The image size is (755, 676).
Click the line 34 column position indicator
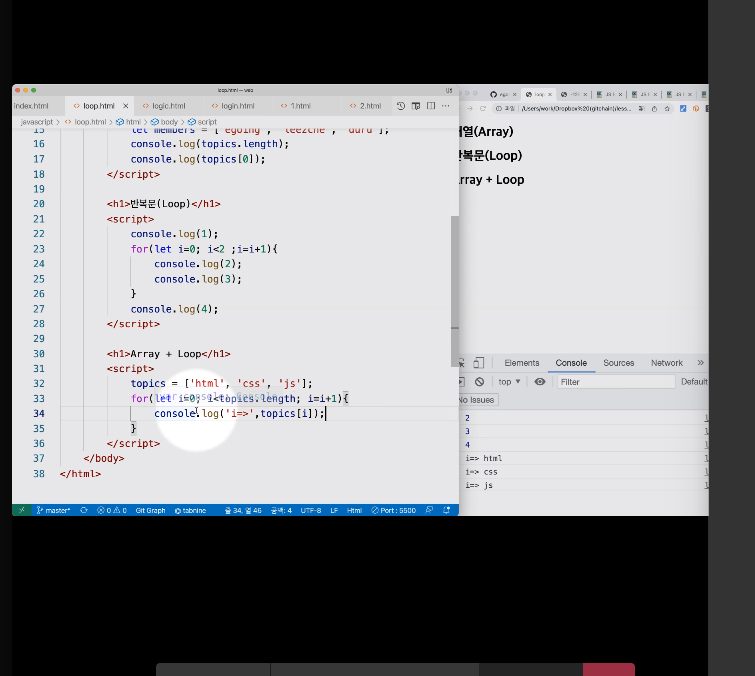point(243,510)
